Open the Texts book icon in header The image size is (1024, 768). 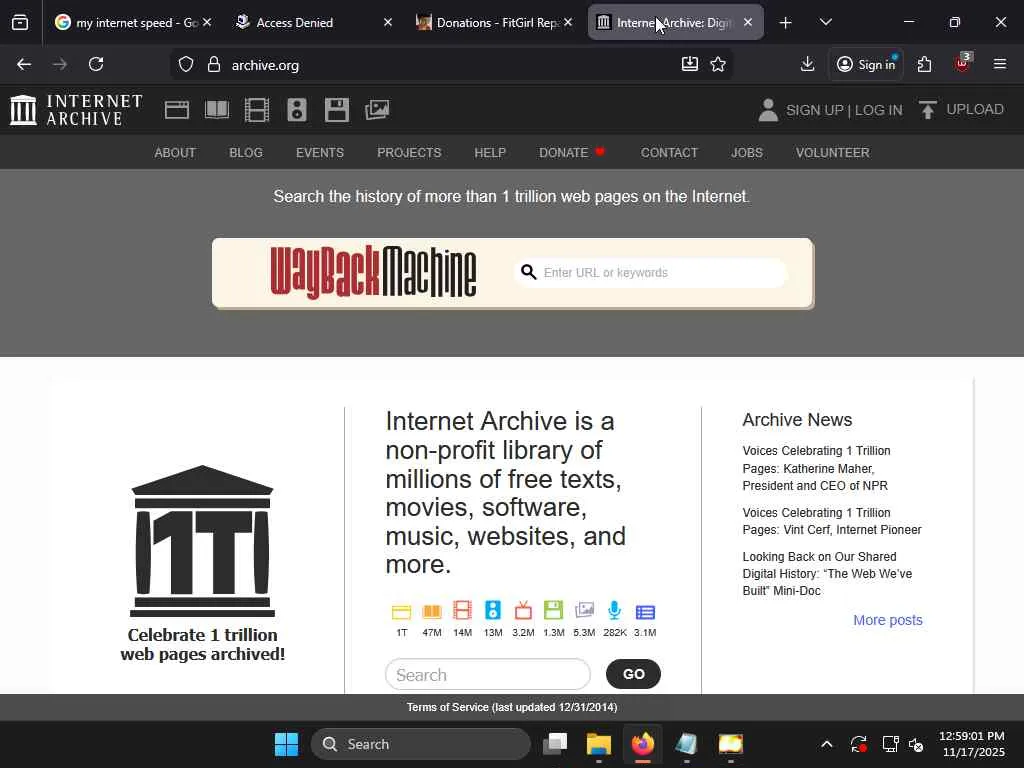pos(217,110)
